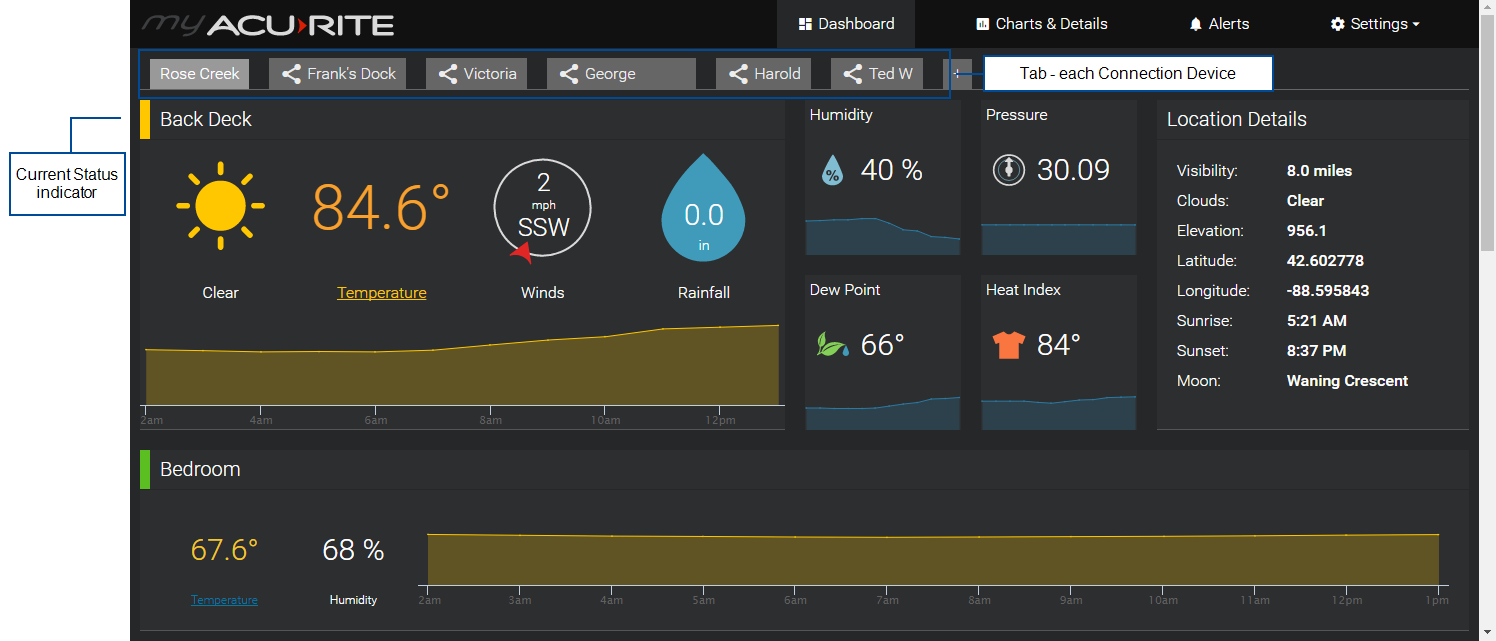Screen dimensions: 1496x641
Task: Open the Alerts page
Action: pyautogui.click(x=1218, y=24)
